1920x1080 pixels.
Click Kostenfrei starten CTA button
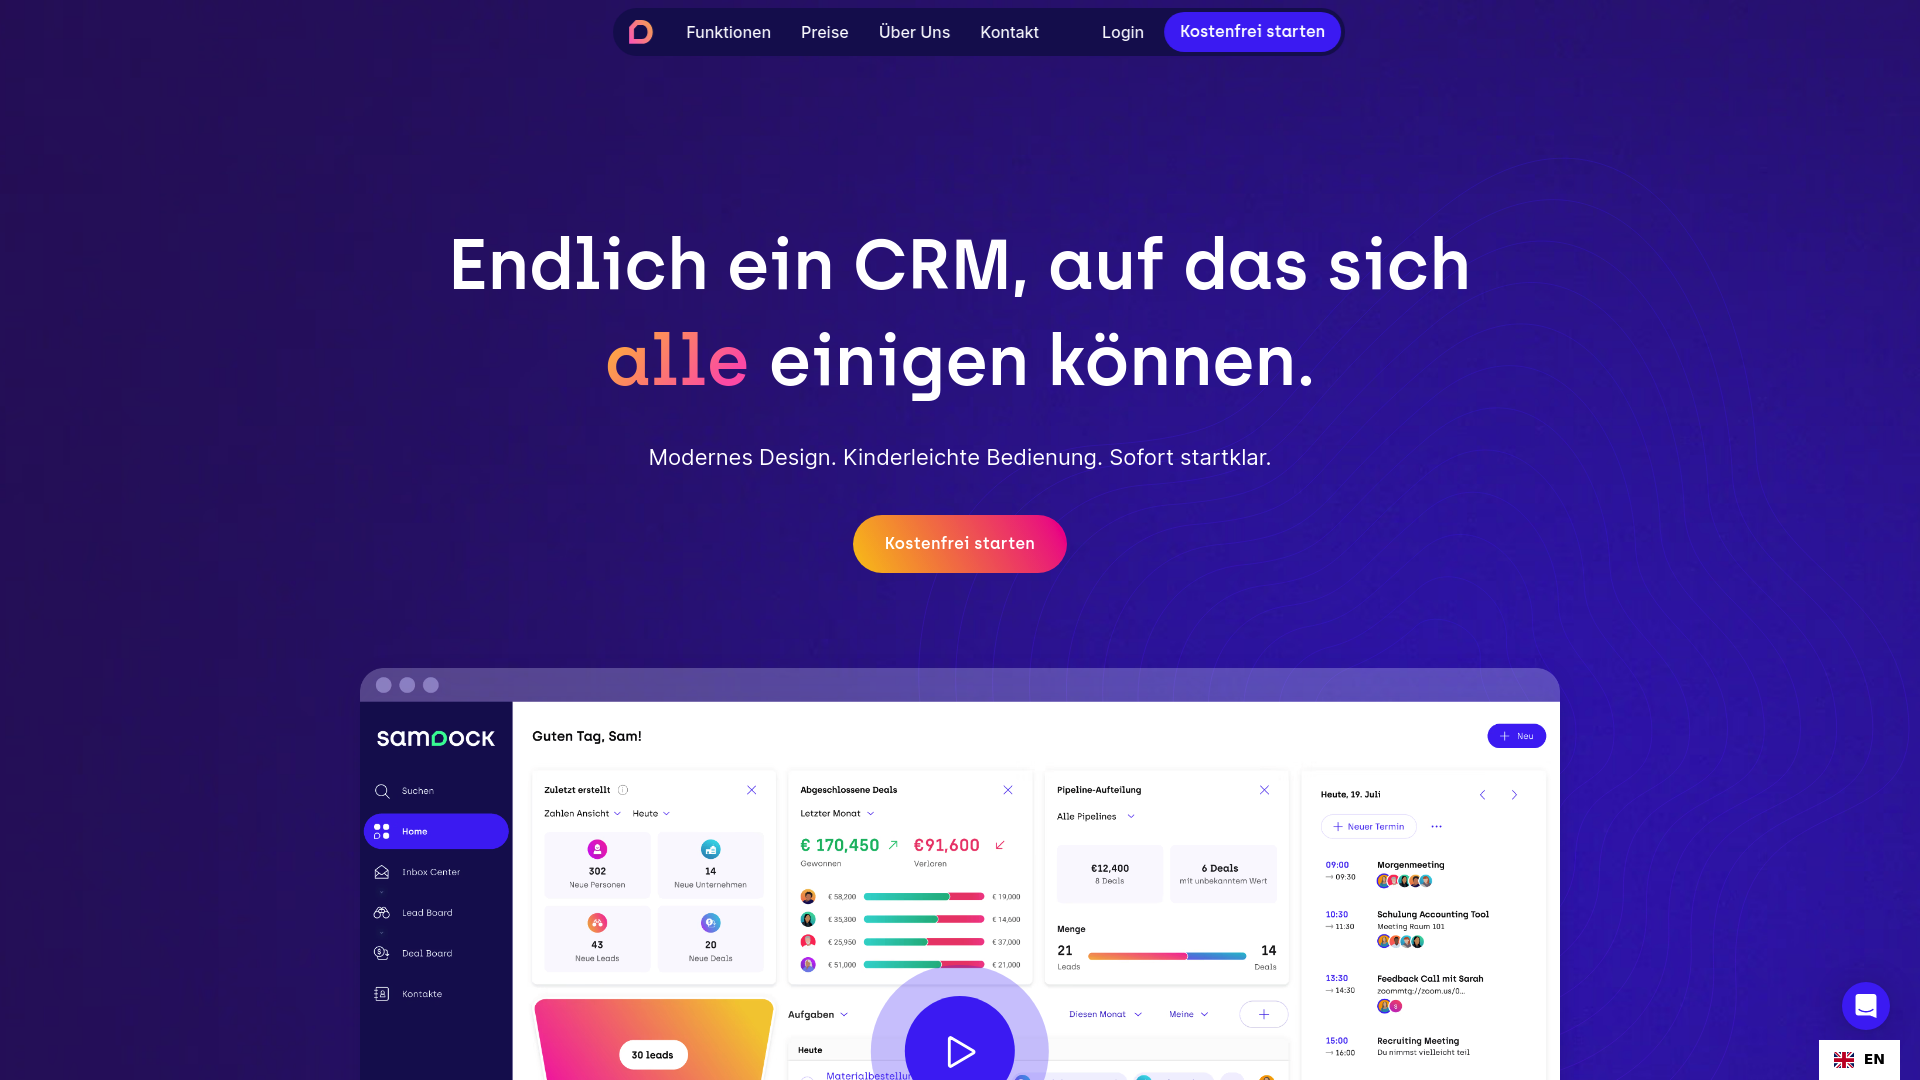pos(960,543)
